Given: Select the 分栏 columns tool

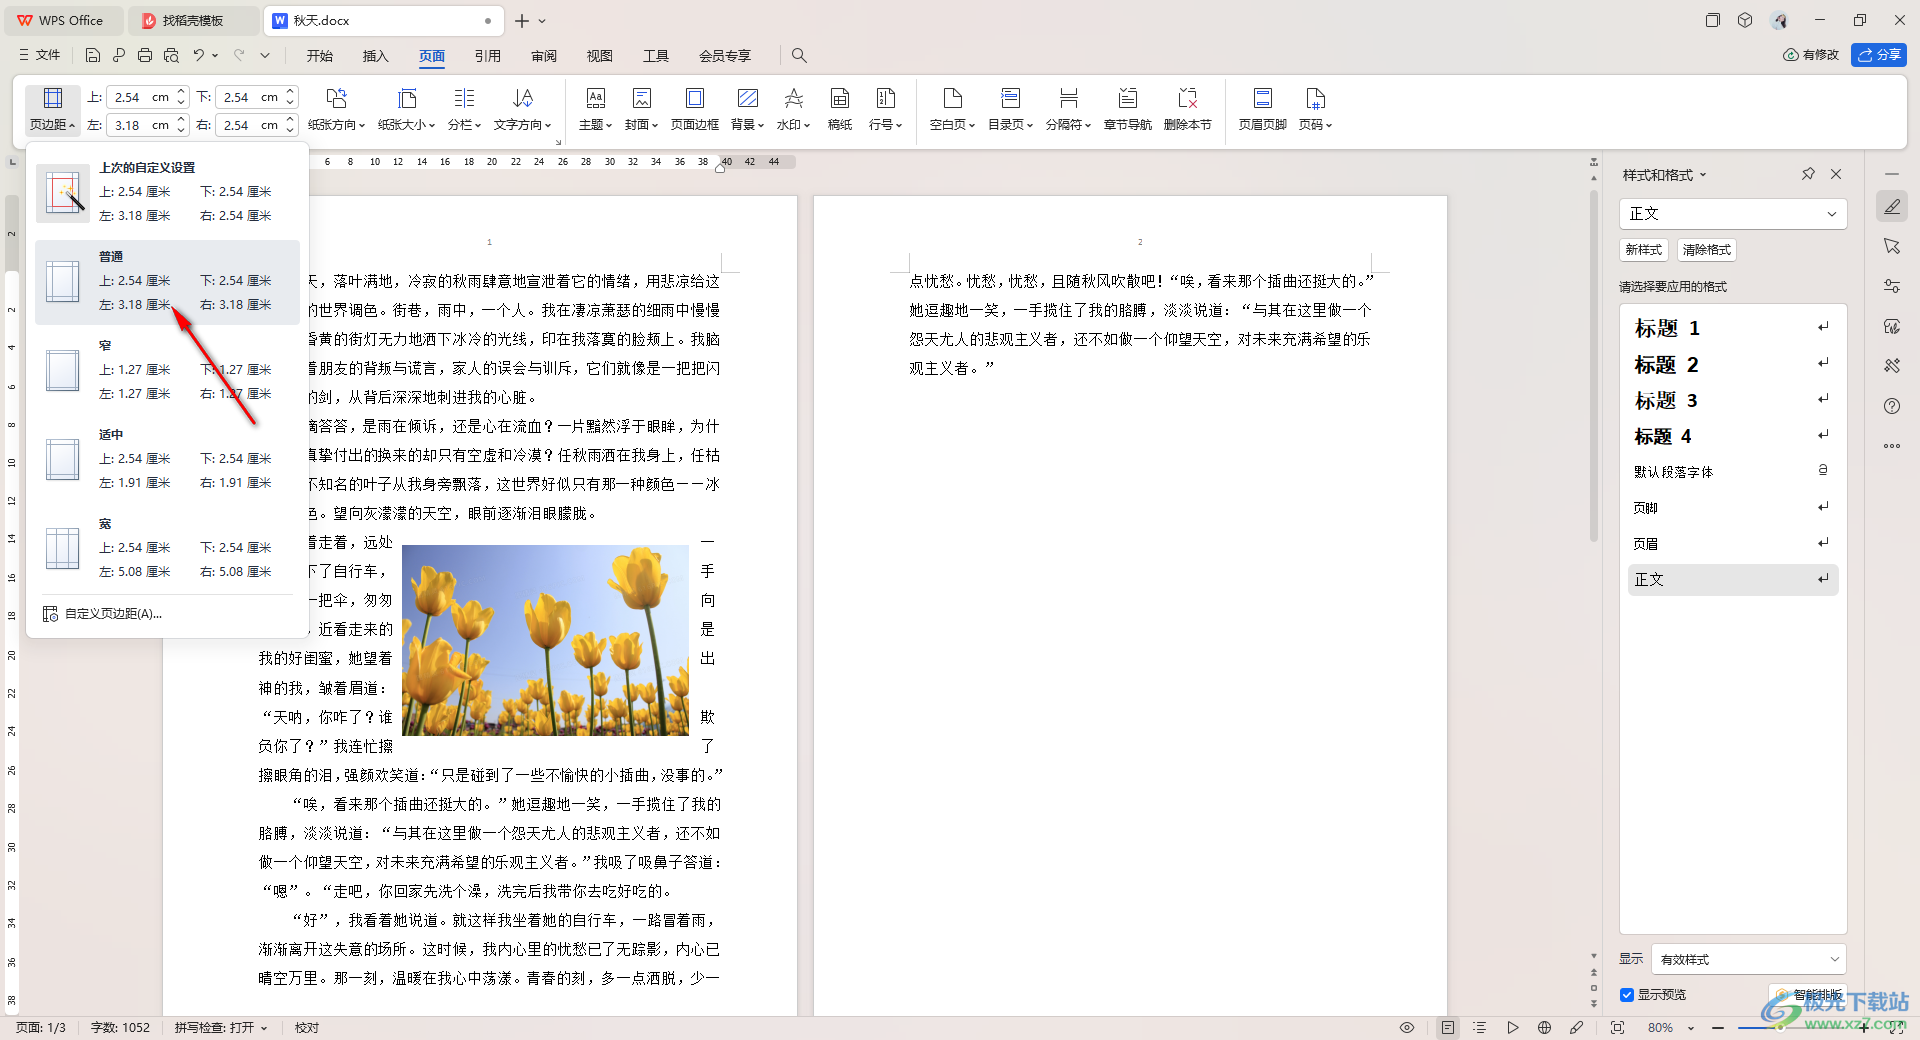Looking at the screenshot, I should click(464, 110).
